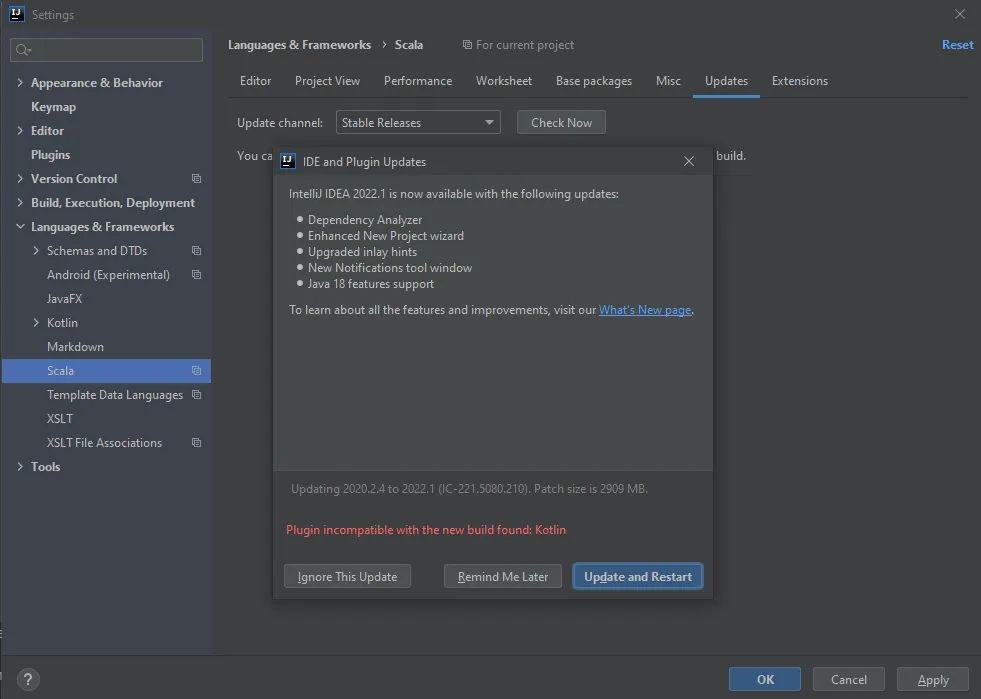Click the For current project indicator
Image resolution: width=981 pixels, height=699 pixels.
click(x=518, y=45)
